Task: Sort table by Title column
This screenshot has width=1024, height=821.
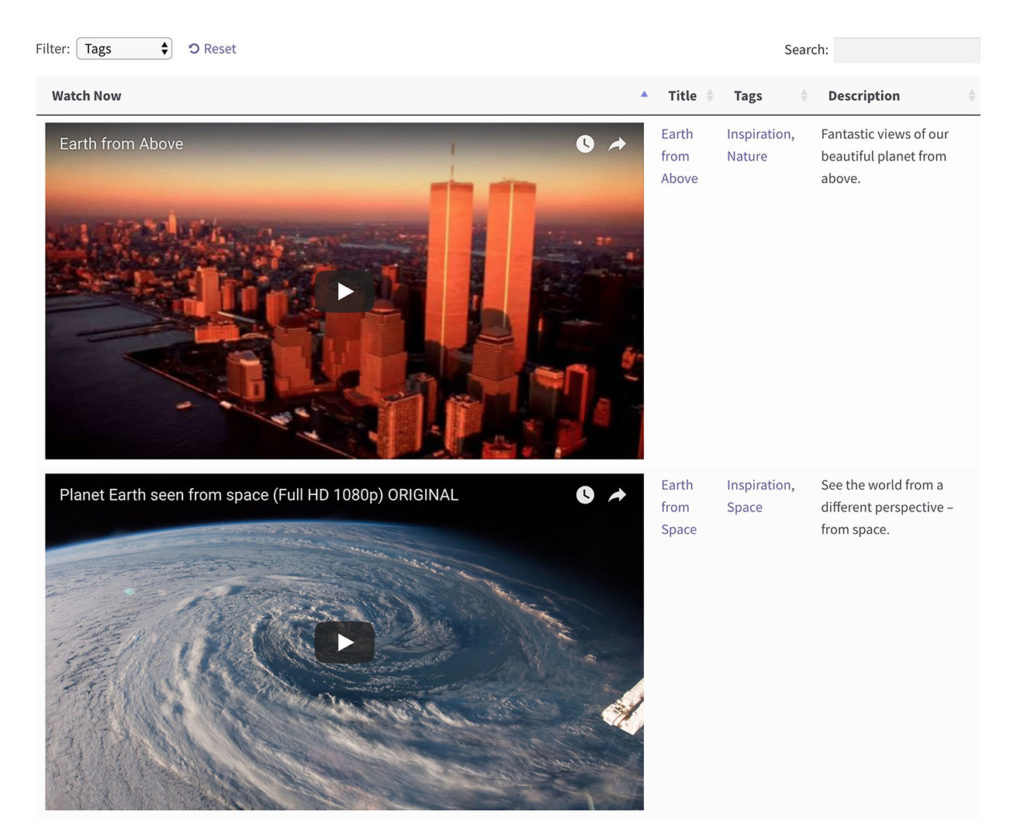Action: pyautogui.click(x=682, y=96)
